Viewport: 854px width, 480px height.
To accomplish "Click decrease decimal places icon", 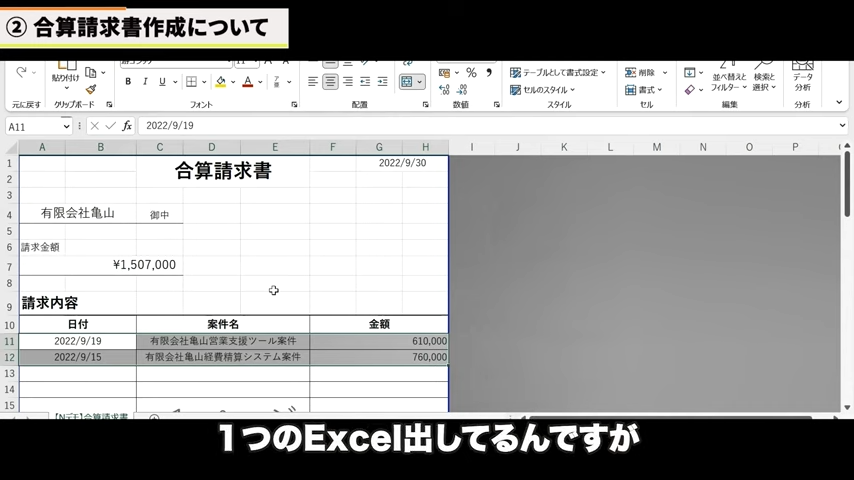I will 462,89.
